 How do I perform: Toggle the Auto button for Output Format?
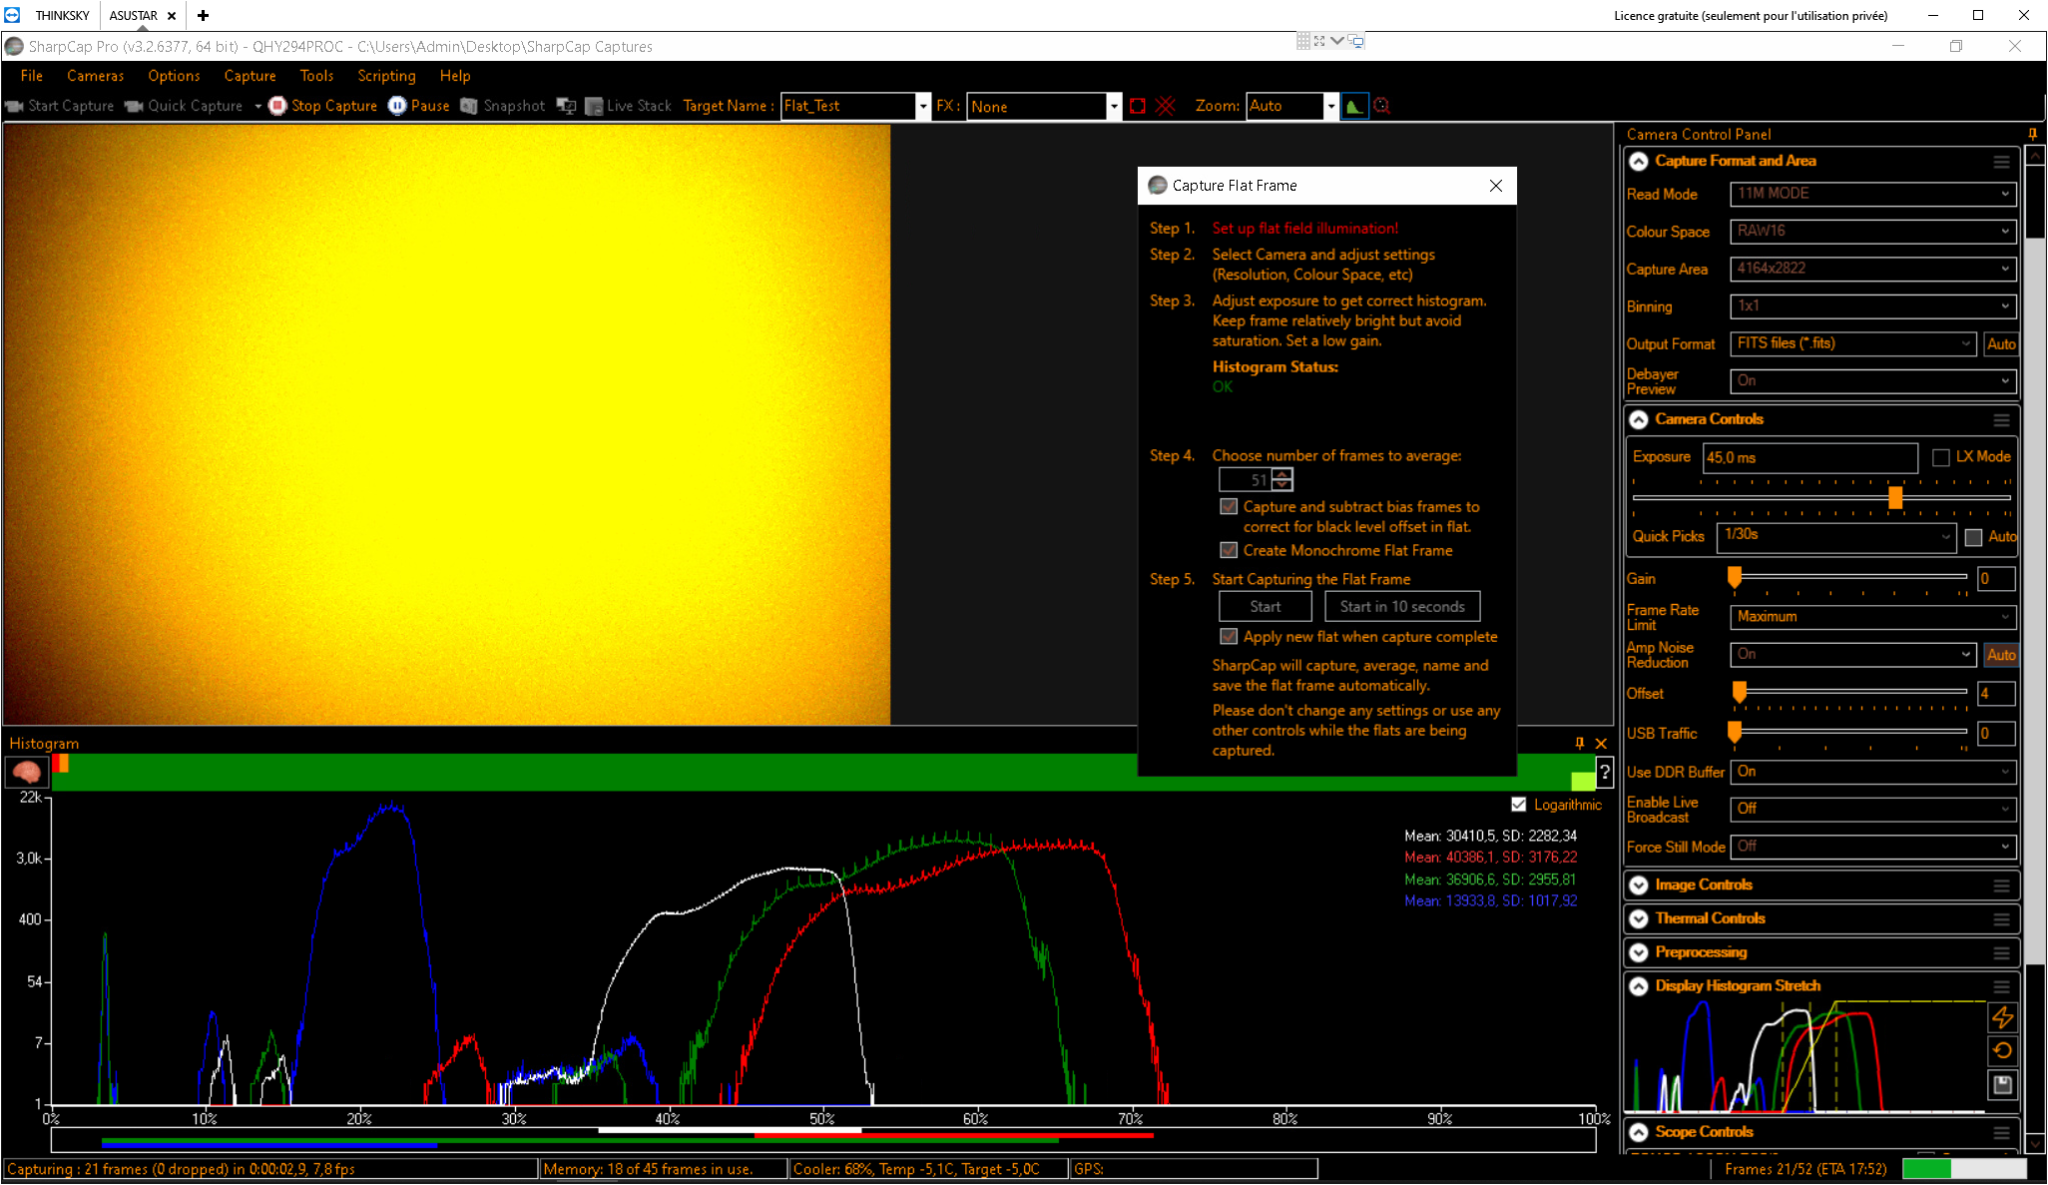coord(2001,344)
